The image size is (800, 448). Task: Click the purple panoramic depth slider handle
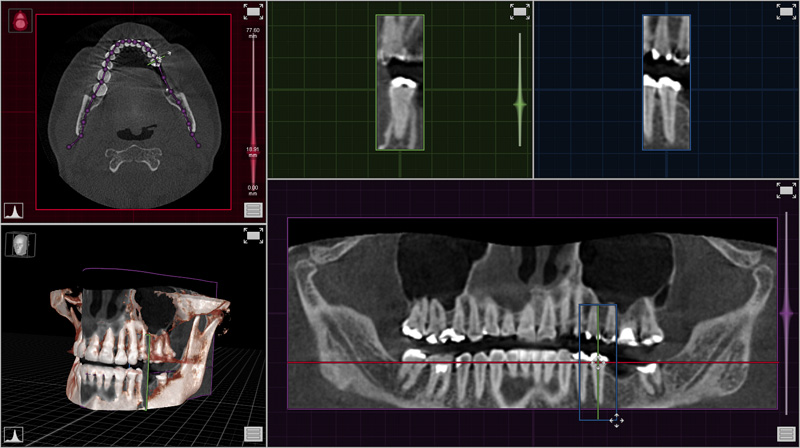[786, 312]
